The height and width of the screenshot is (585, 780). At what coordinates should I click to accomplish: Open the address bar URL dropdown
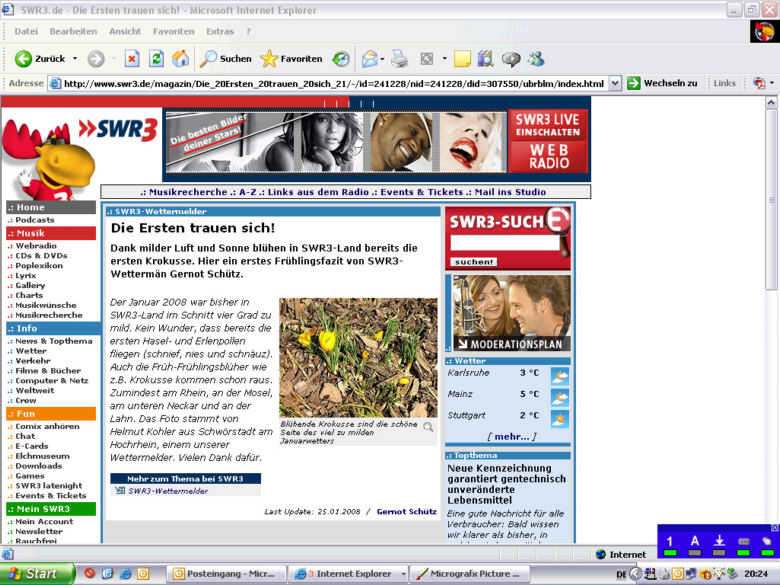(615, 83)
